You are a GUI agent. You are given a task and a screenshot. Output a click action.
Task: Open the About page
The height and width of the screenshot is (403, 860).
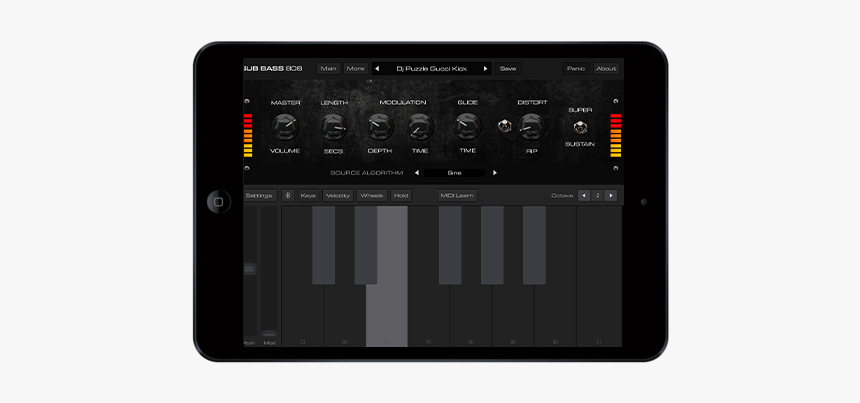click(606, 69)
